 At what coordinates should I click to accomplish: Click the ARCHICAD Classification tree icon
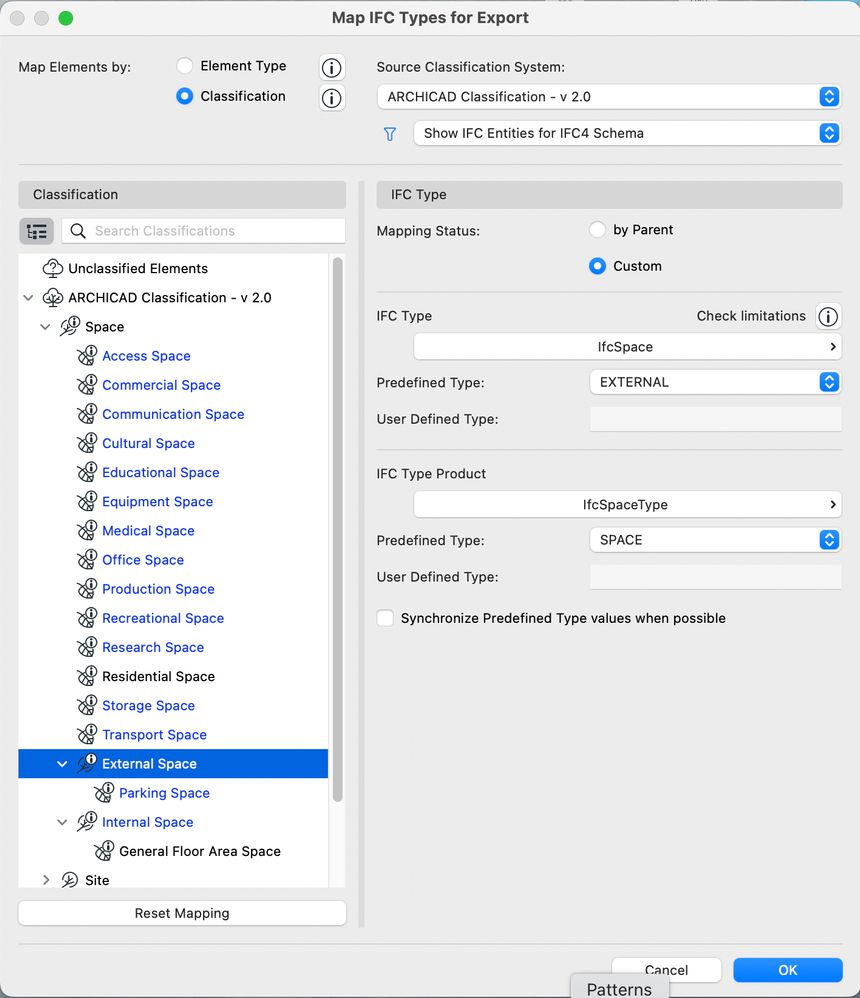click(52, 298)
